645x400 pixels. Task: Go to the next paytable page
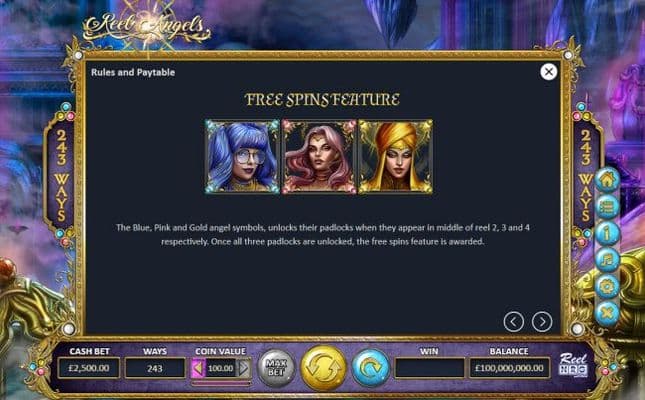tap(542, 321)
